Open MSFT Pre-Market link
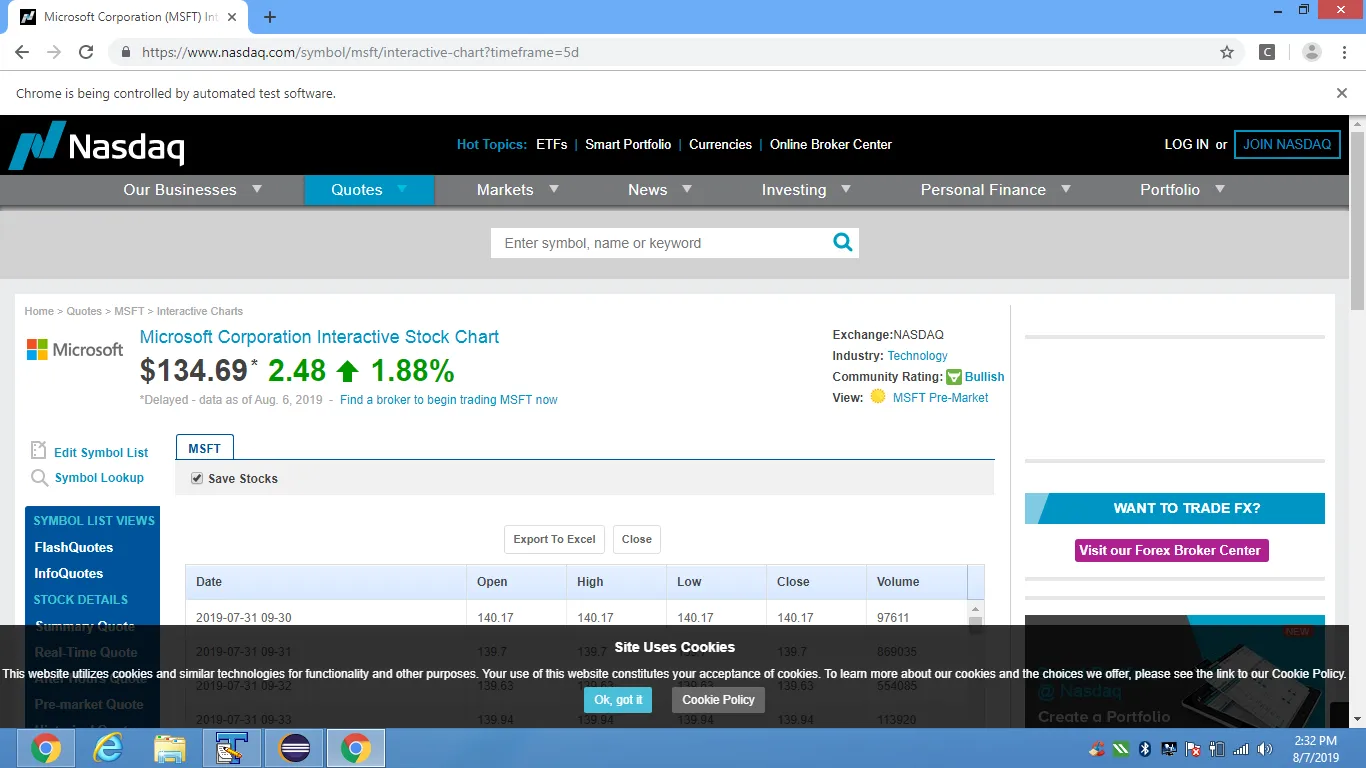 click(940, 397)
